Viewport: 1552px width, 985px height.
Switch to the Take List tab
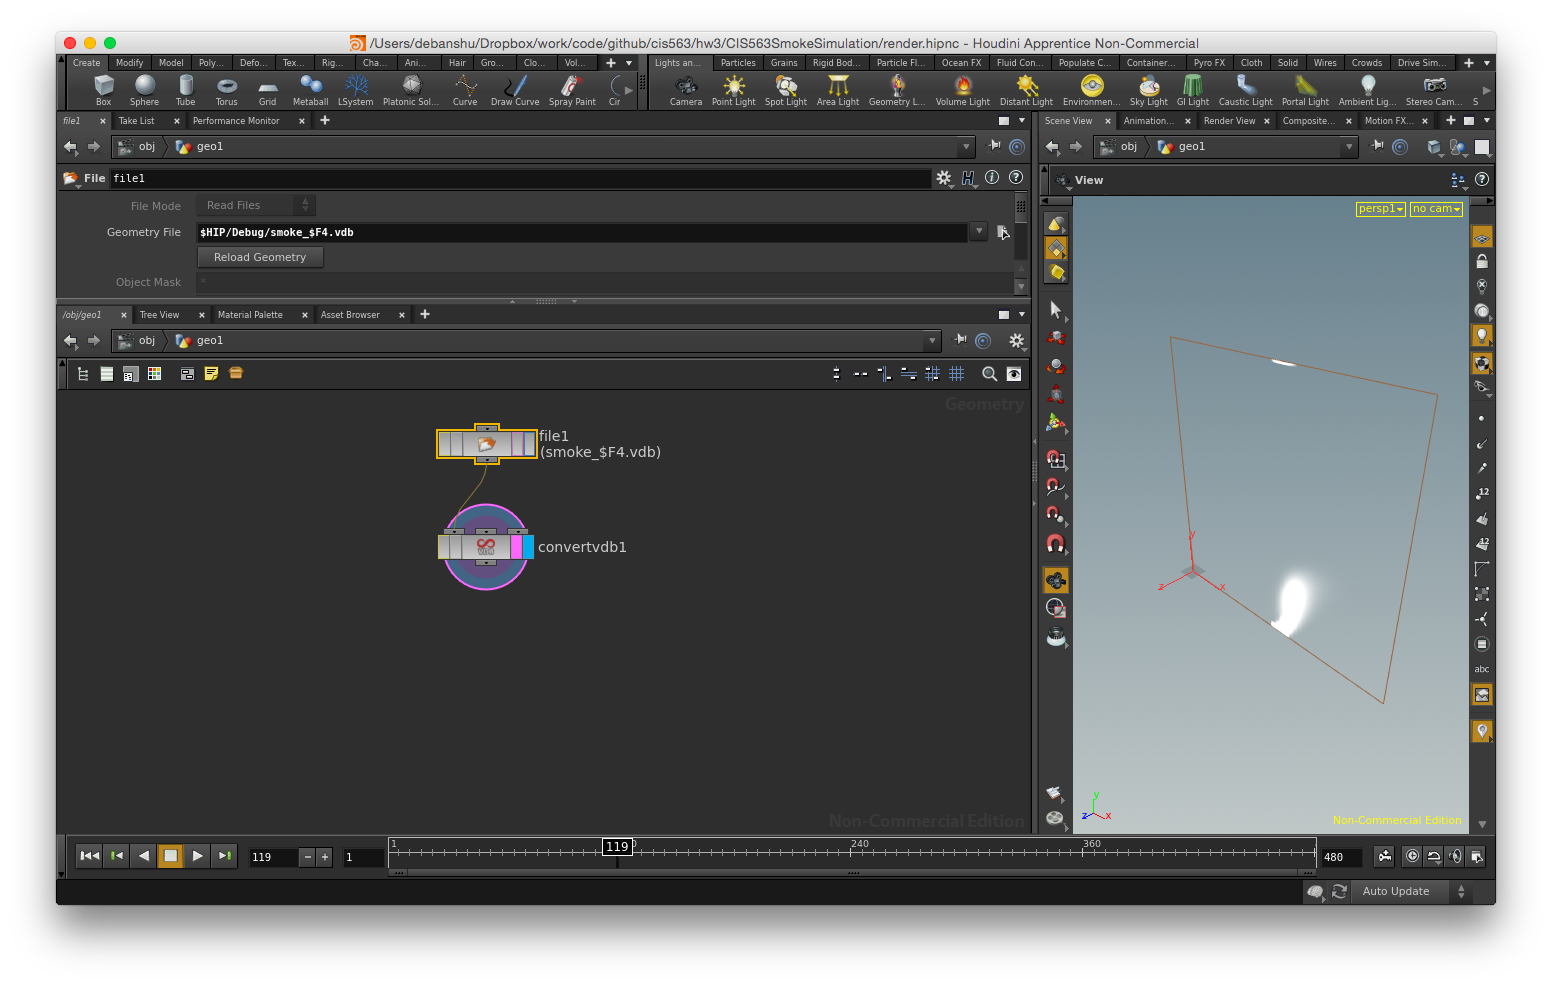click(137, 121)
